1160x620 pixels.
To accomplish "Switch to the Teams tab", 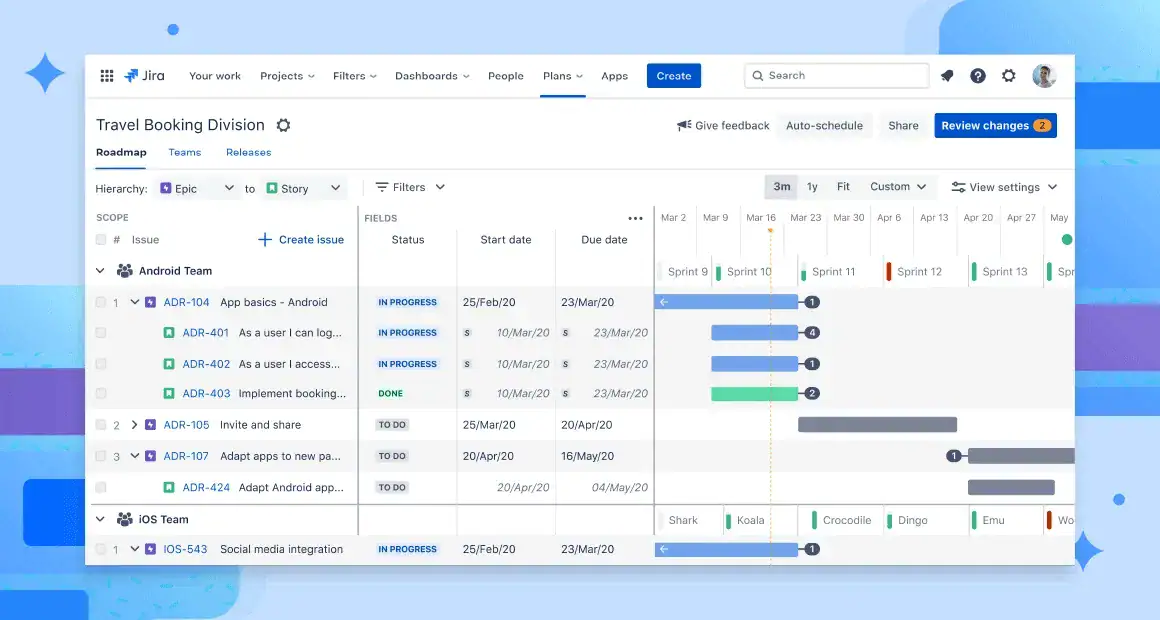I will pyautogui.click(x=185, y=152).
